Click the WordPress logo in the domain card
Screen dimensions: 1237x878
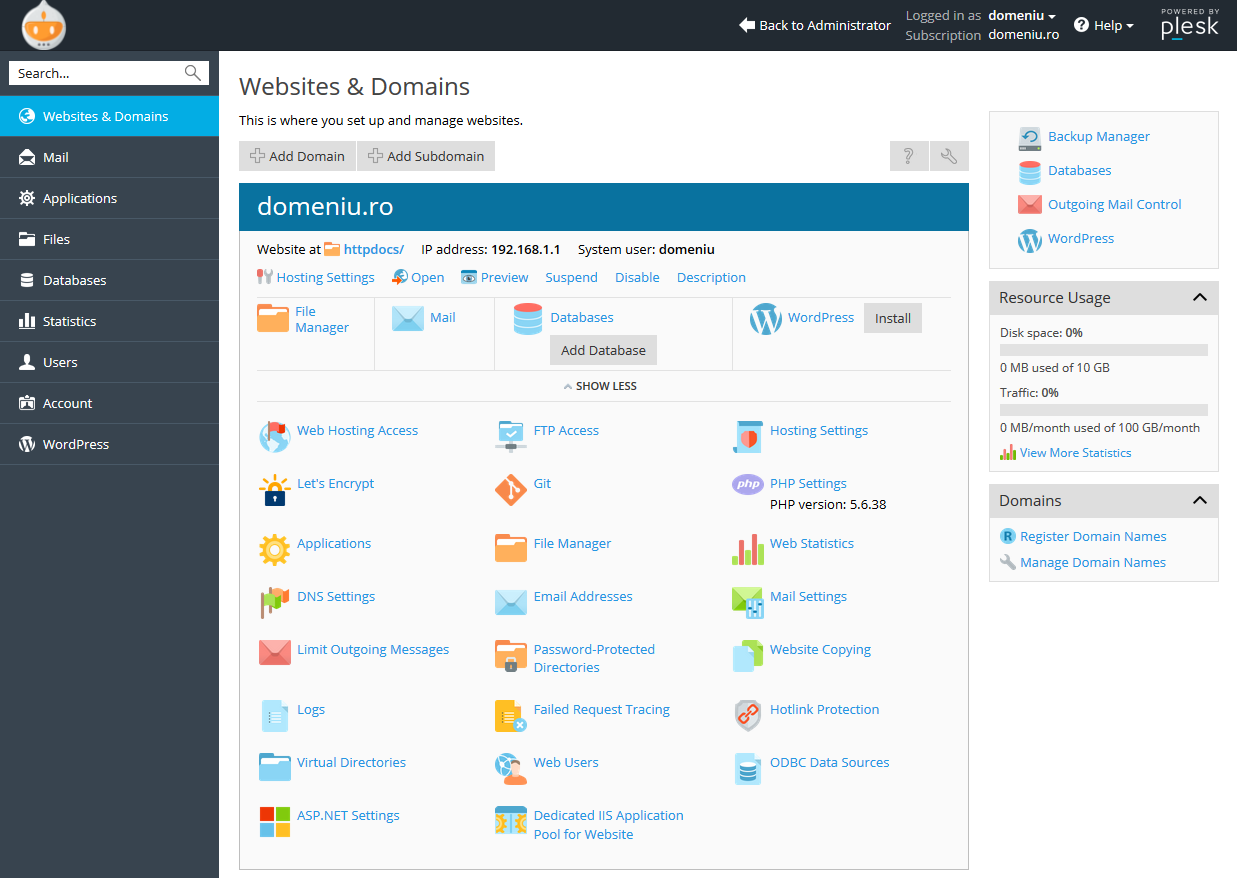pos(766,319)
